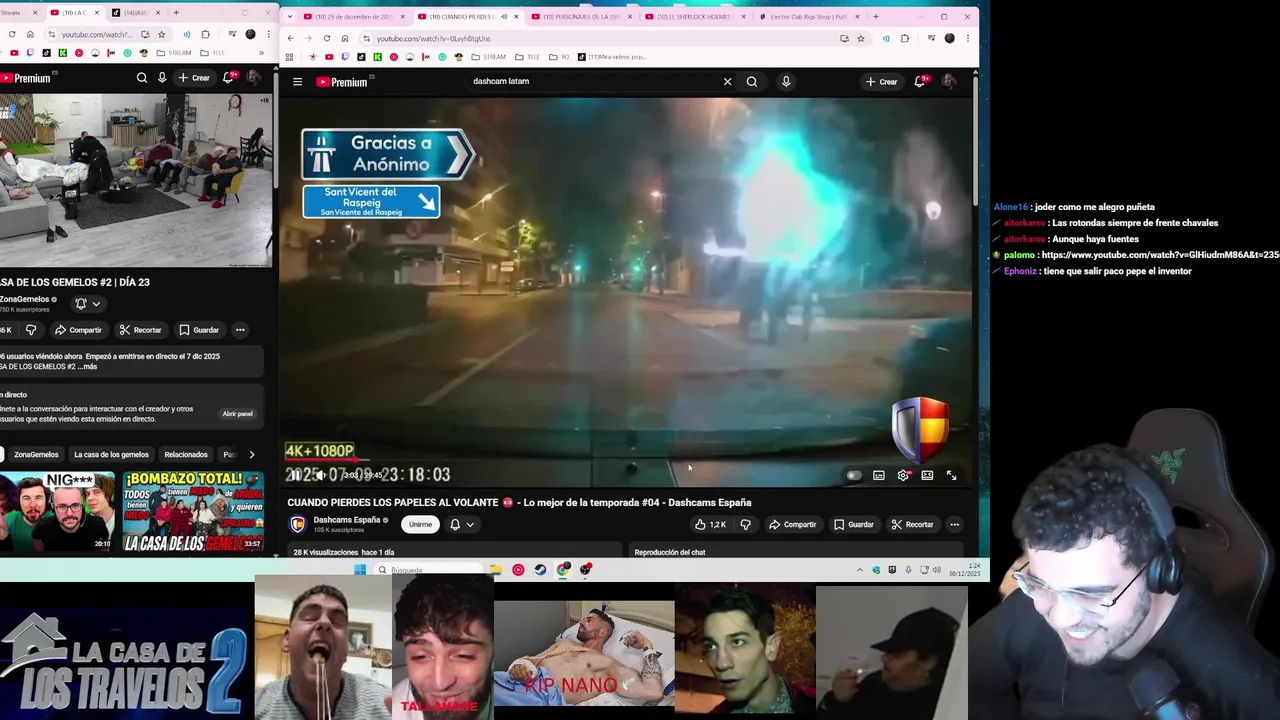This screenshot has height=720, width=1280.
Task: Clear the 'dashcam latam' search text
Action: pyautogui.click(x=727, y=82)
